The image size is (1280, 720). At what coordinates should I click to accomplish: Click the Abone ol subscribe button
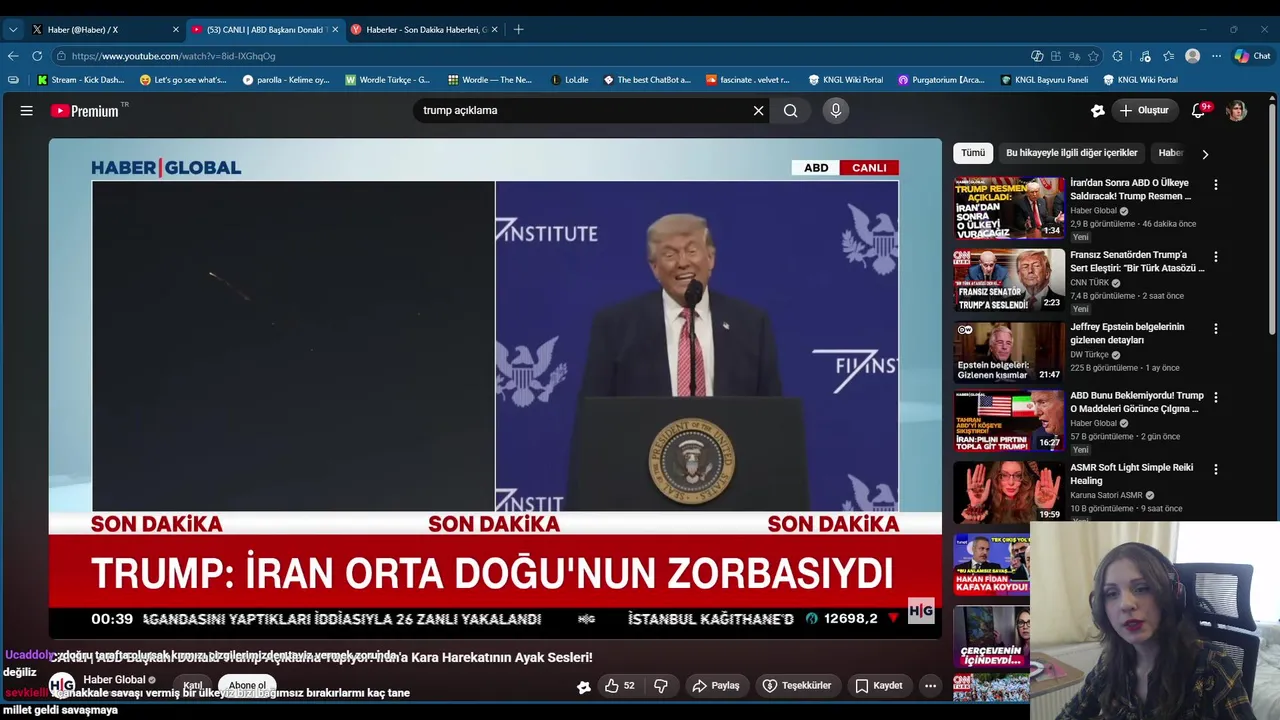click(x=247, y=686)
